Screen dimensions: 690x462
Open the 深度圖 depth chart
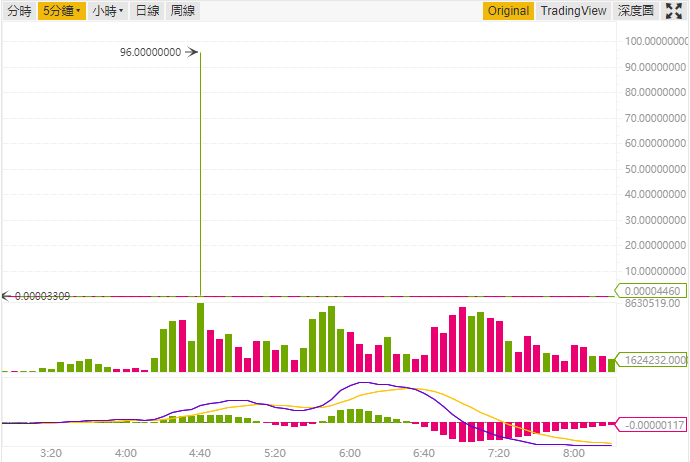pyautogui.click(x=635, y=11)
